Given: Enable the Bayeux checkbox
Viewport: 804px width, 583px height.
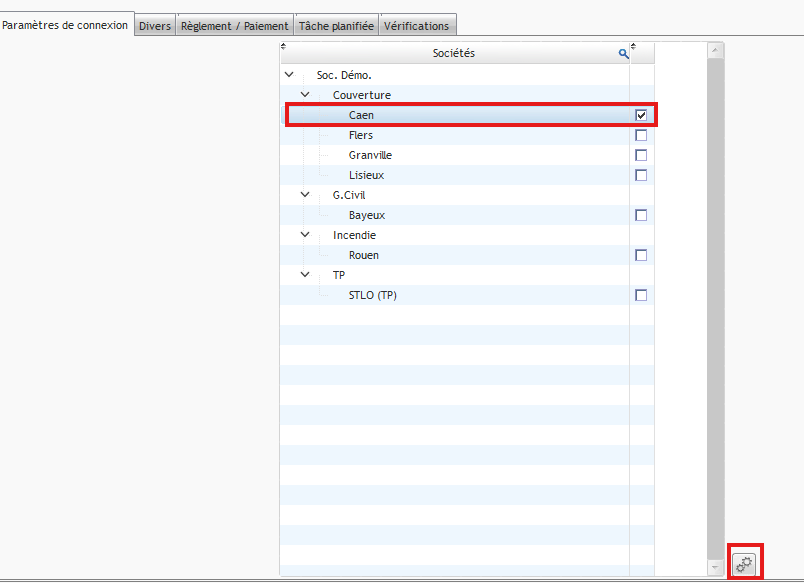Looking at the screenshot, I should [641, 215].
